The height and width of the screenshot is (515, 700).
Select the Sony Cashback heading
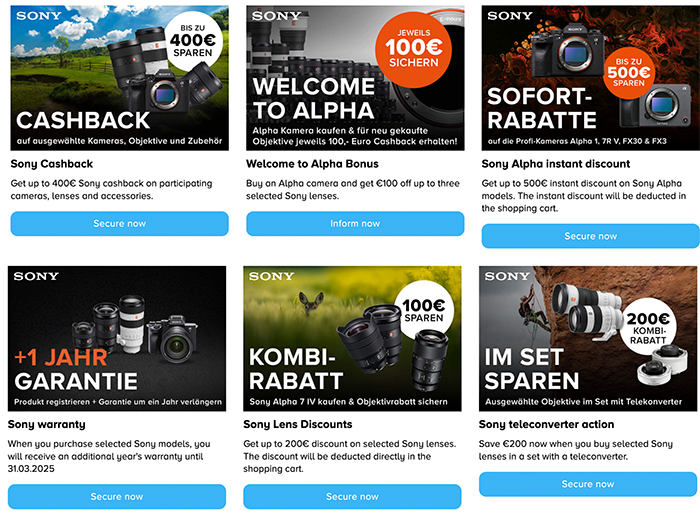point(52,164)
